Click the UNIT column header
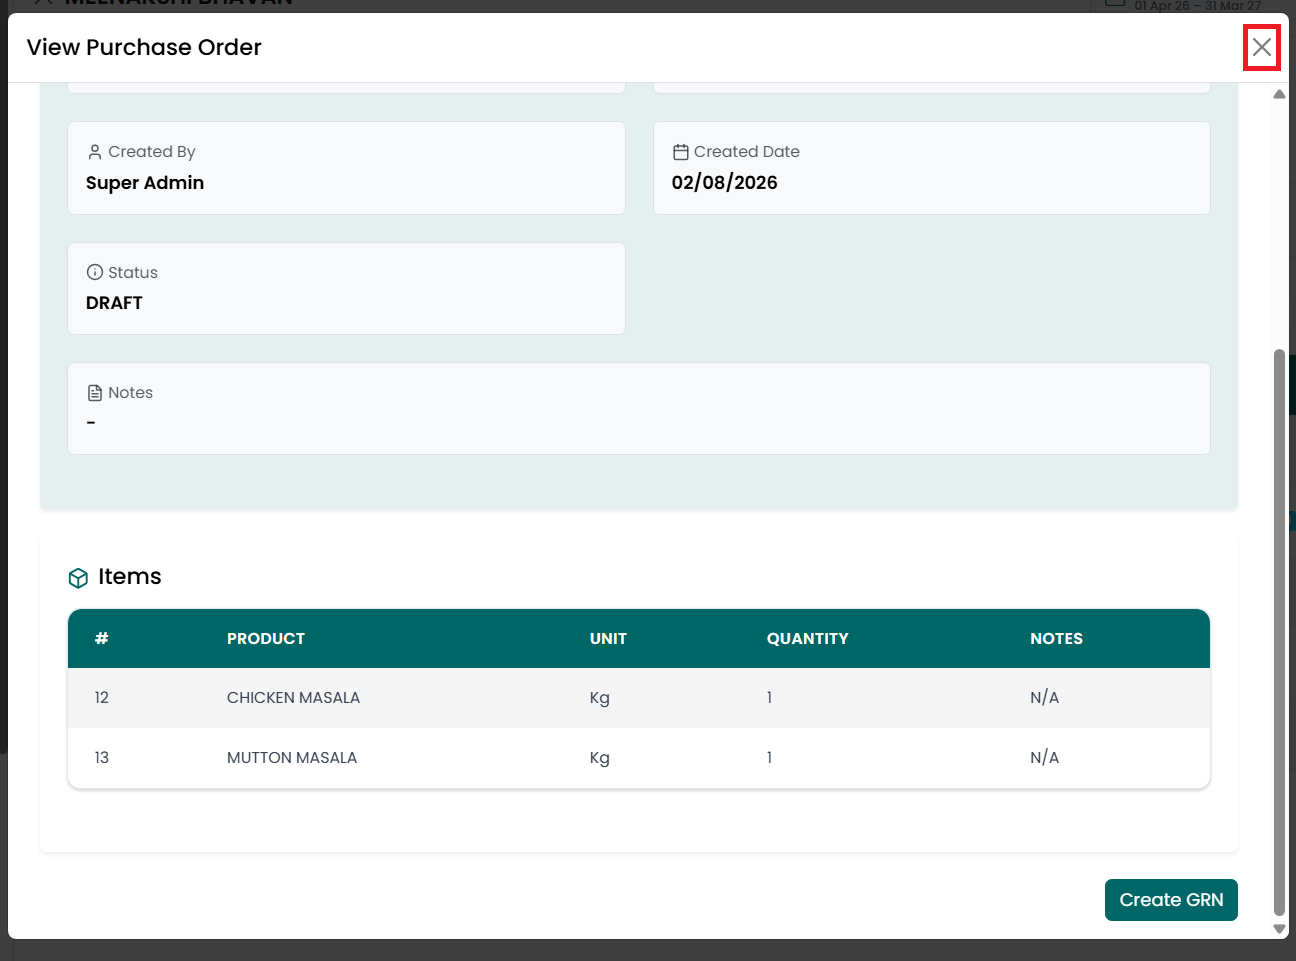Viewport: 1296px width, 961px height. [x=608, y=639]
